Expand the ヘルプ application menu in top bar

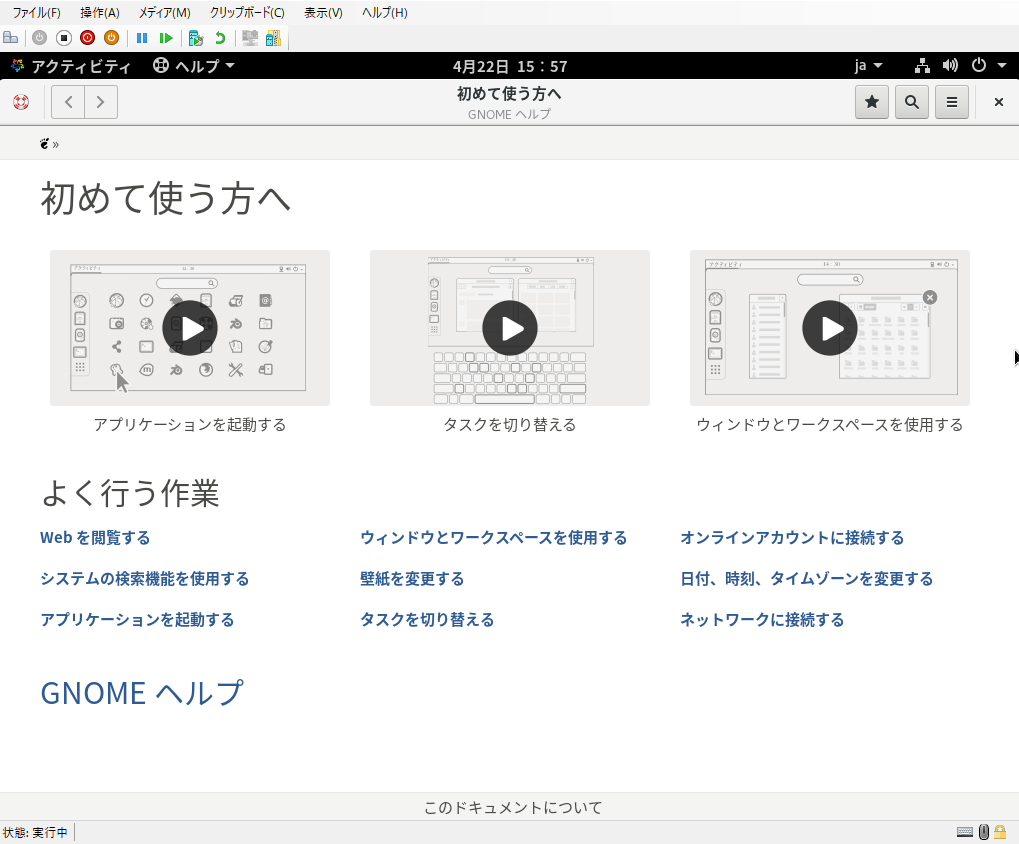[x=194, y=66]
